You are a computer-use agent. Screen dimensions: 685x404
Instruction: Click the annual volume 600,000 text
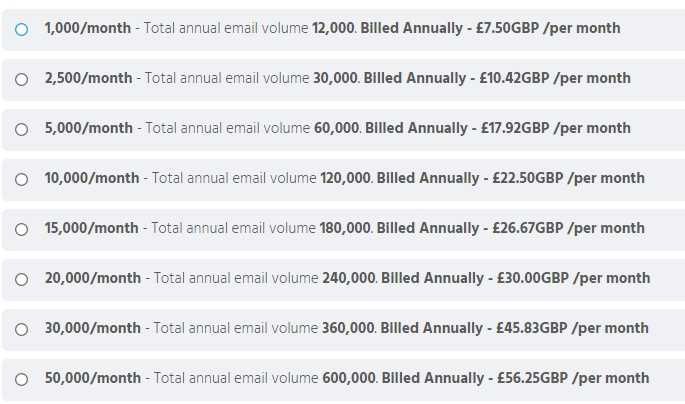349,378
